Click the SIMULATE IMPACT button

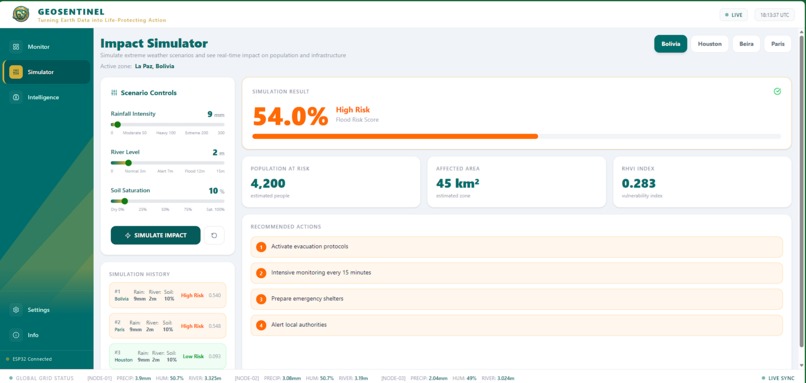click(x=156, y=235)
